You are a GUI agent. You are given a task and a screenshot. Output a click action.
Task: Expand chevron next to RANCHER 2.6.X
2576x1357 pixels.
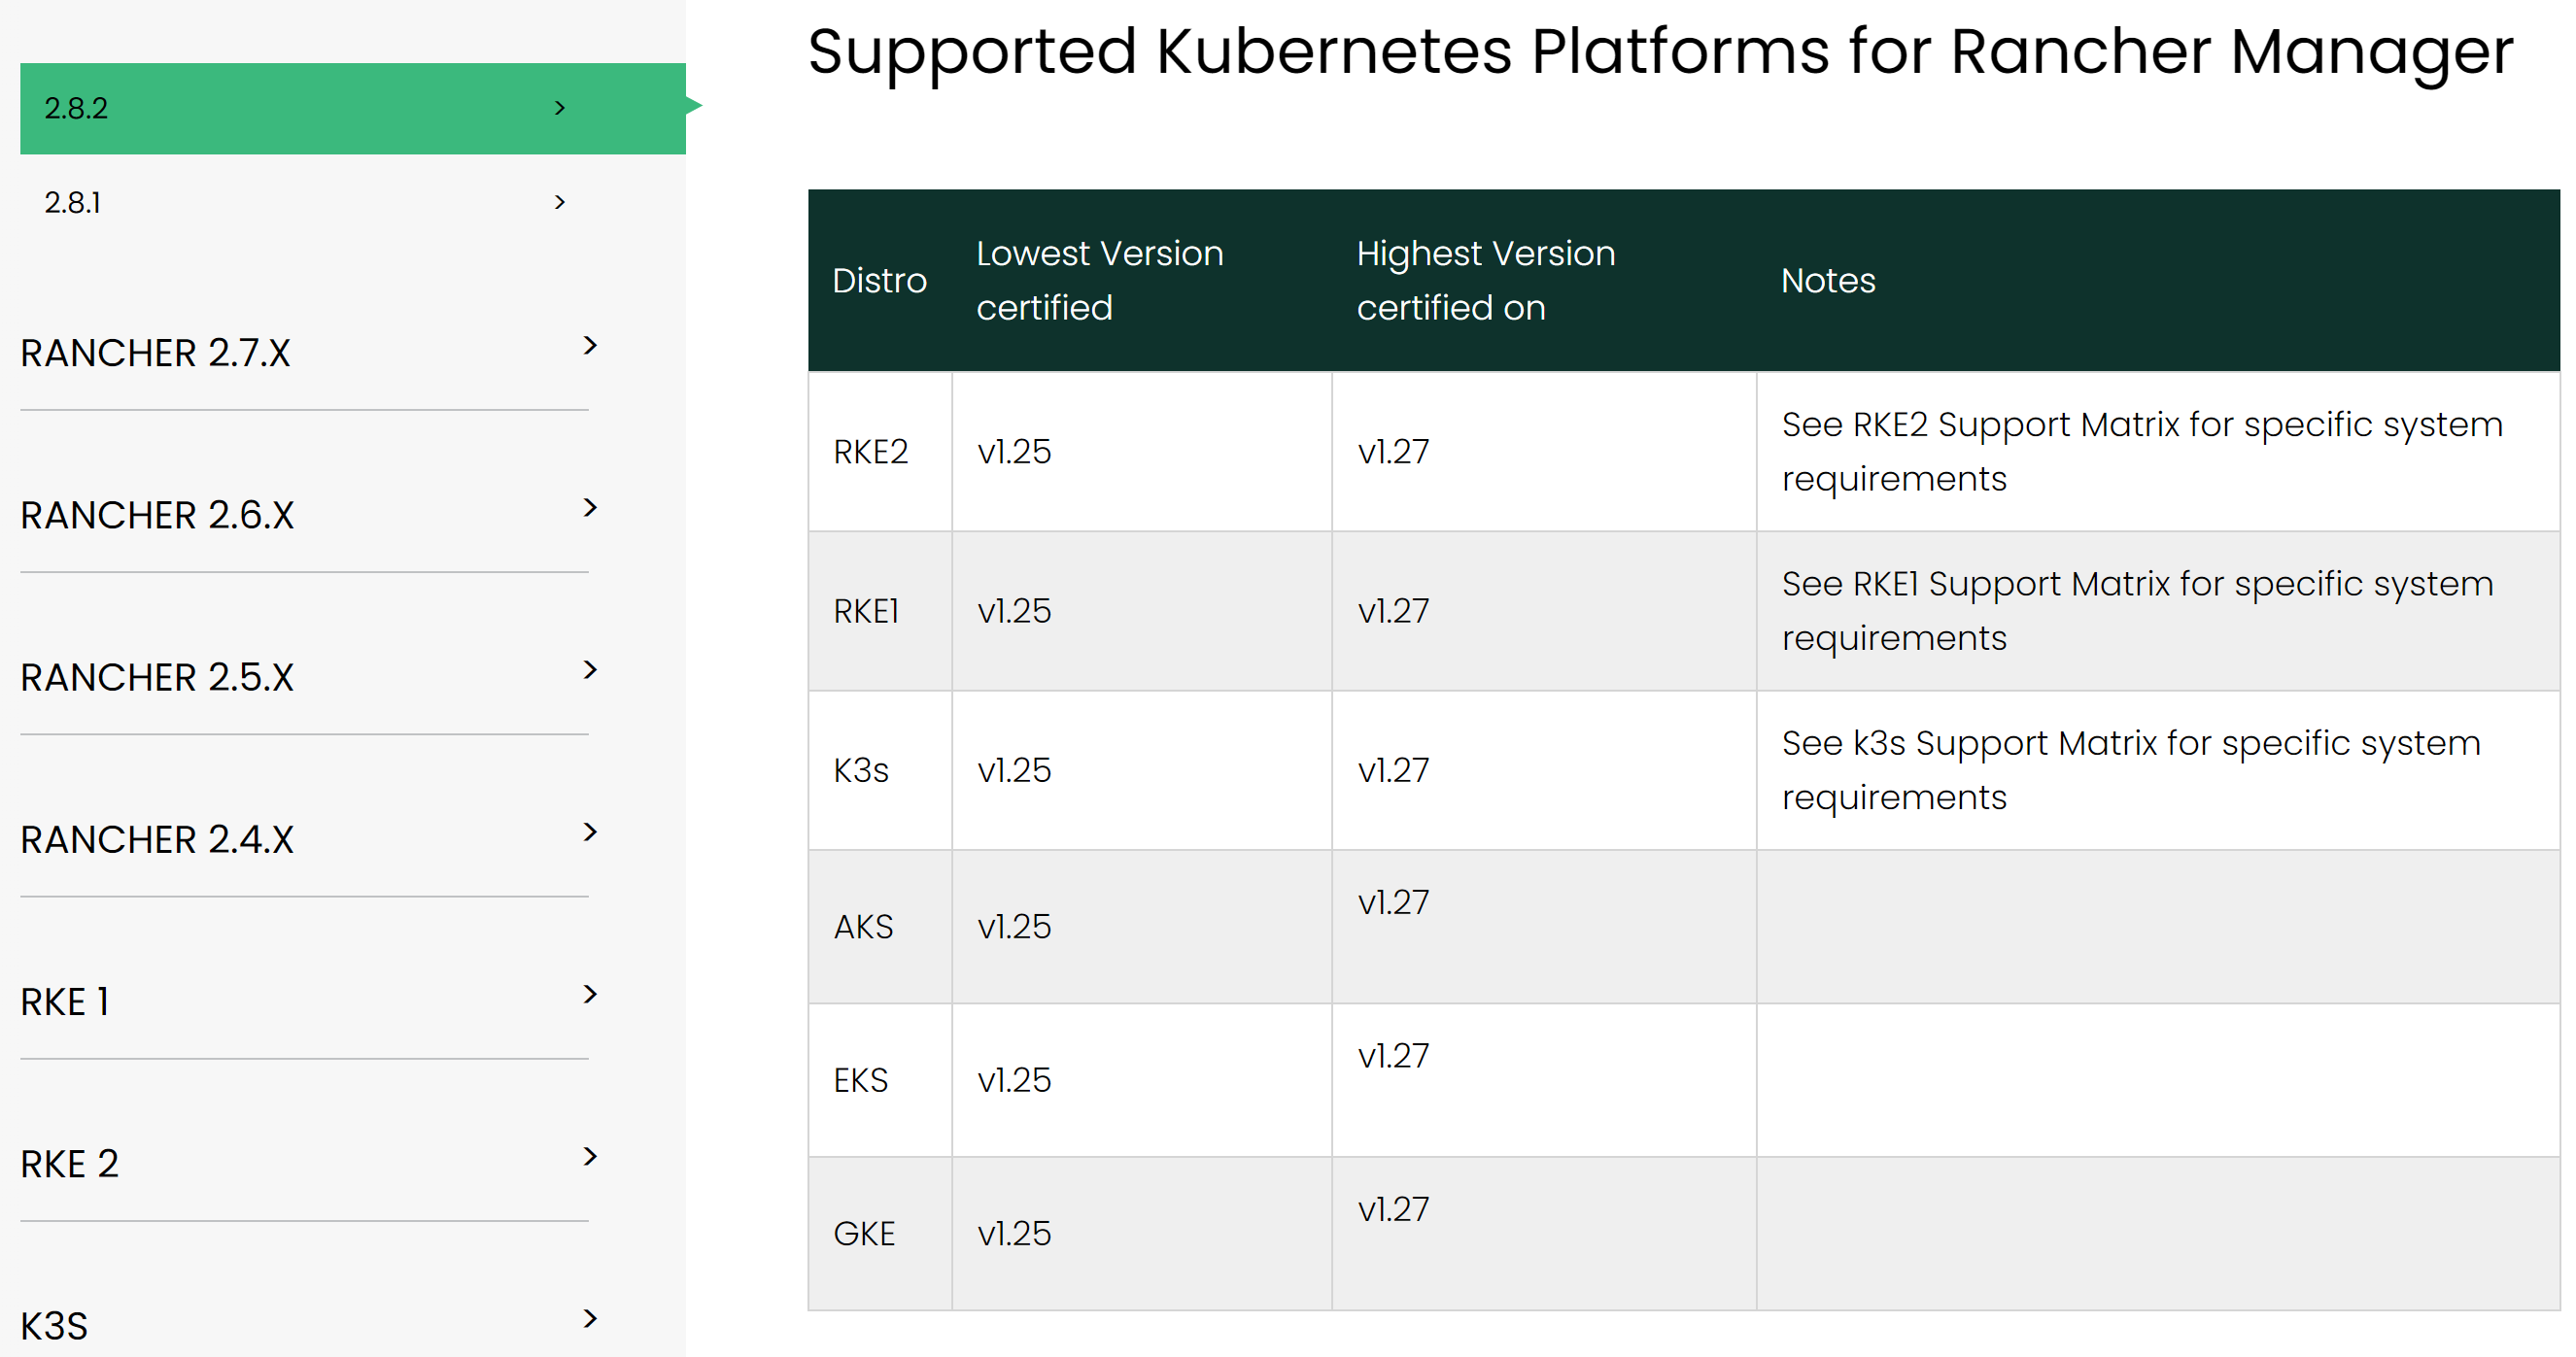(590, 508)
